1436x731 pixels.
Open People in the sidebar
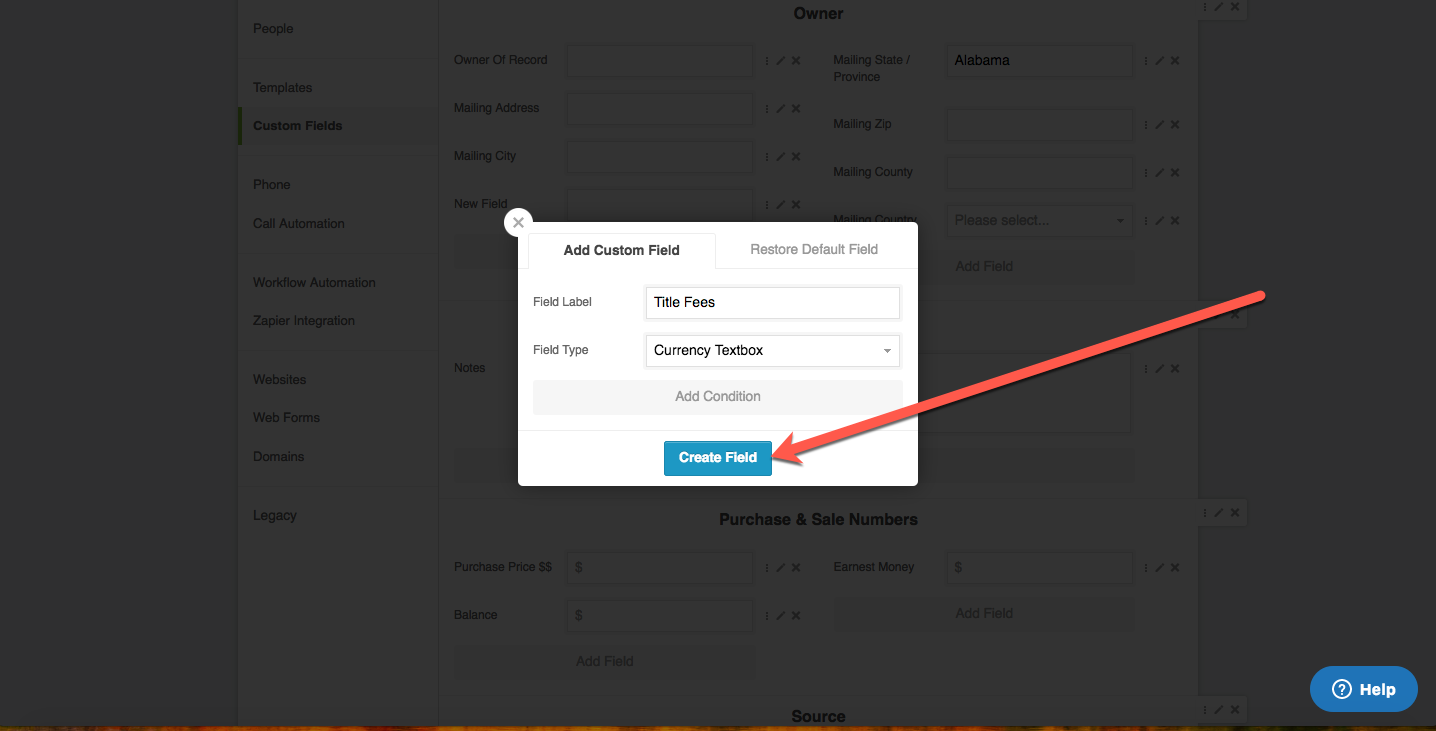273,29
